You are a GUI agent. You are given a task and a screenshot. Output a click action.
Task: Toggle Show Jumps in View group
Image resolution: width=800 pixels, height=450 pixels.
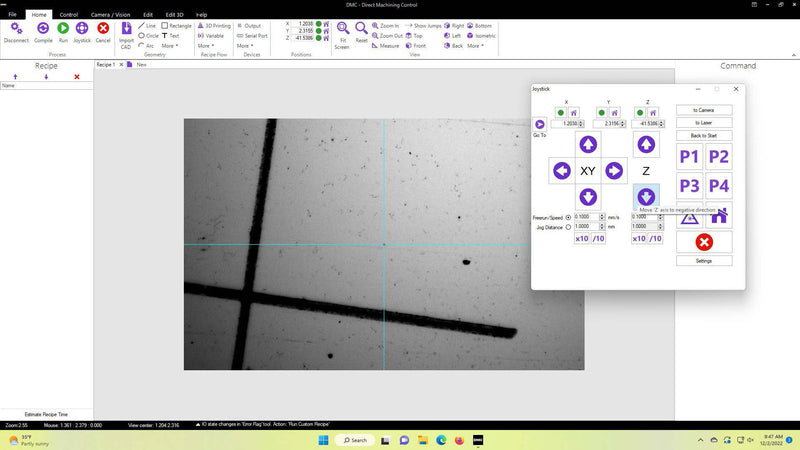coord(423,26)
